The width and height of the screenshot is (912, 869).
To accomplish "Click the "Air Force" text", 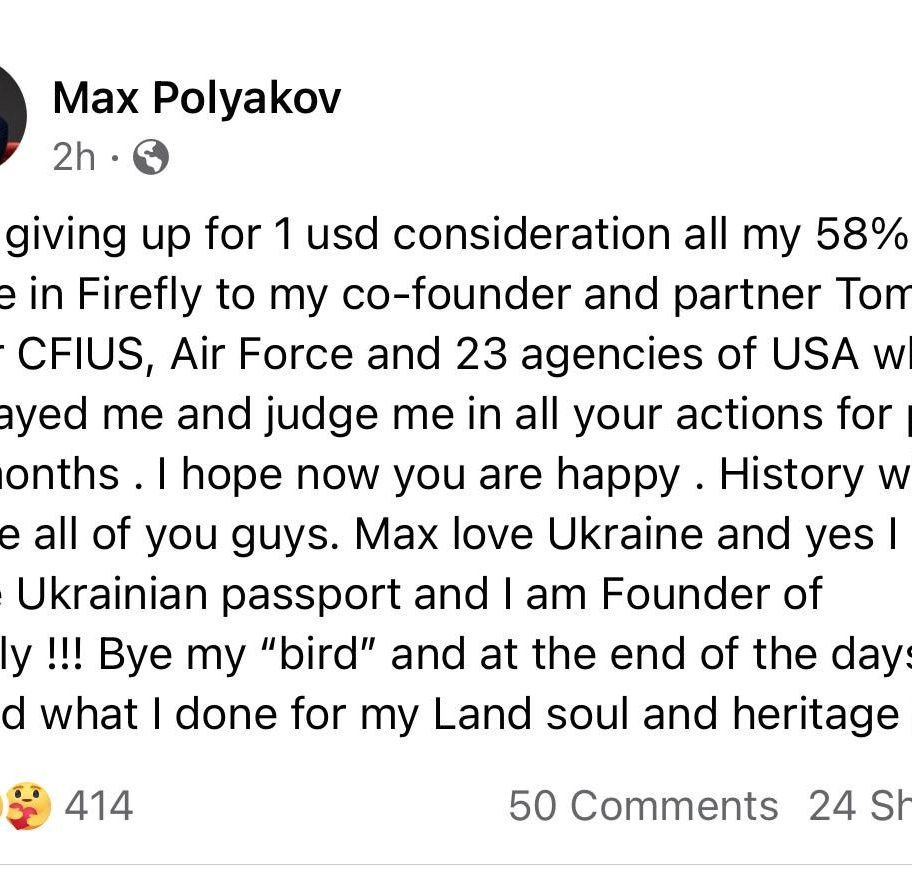I will click(x=262, y=354).
